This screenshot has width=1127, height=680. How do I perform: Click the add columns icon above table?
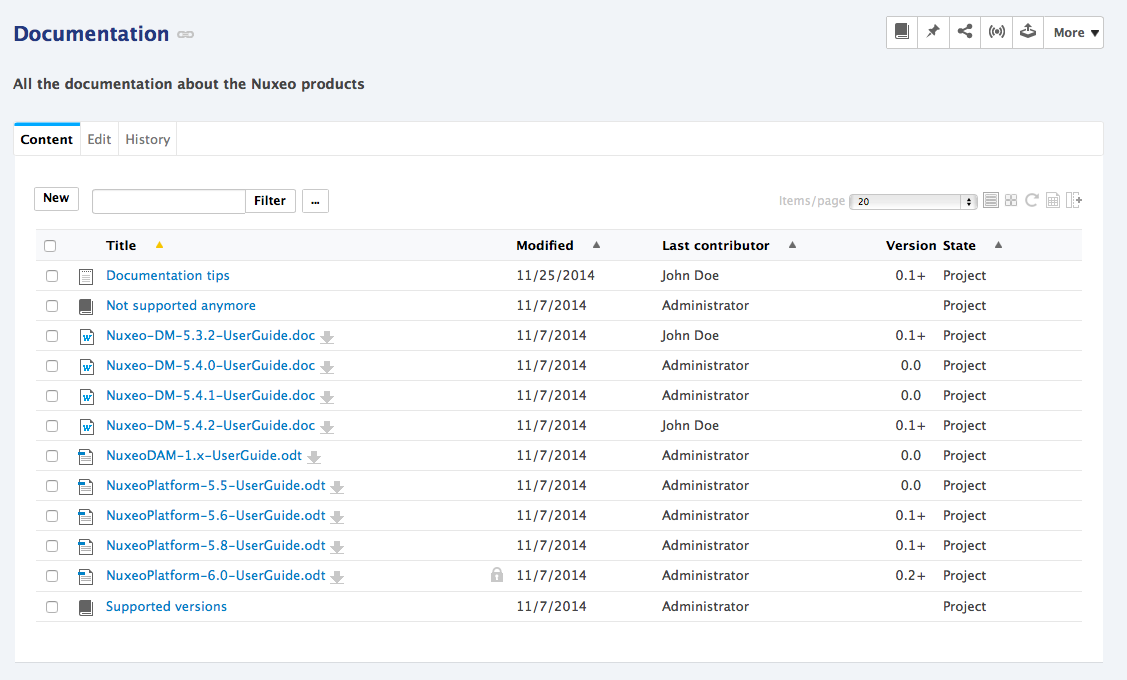tap(1074, 201)
